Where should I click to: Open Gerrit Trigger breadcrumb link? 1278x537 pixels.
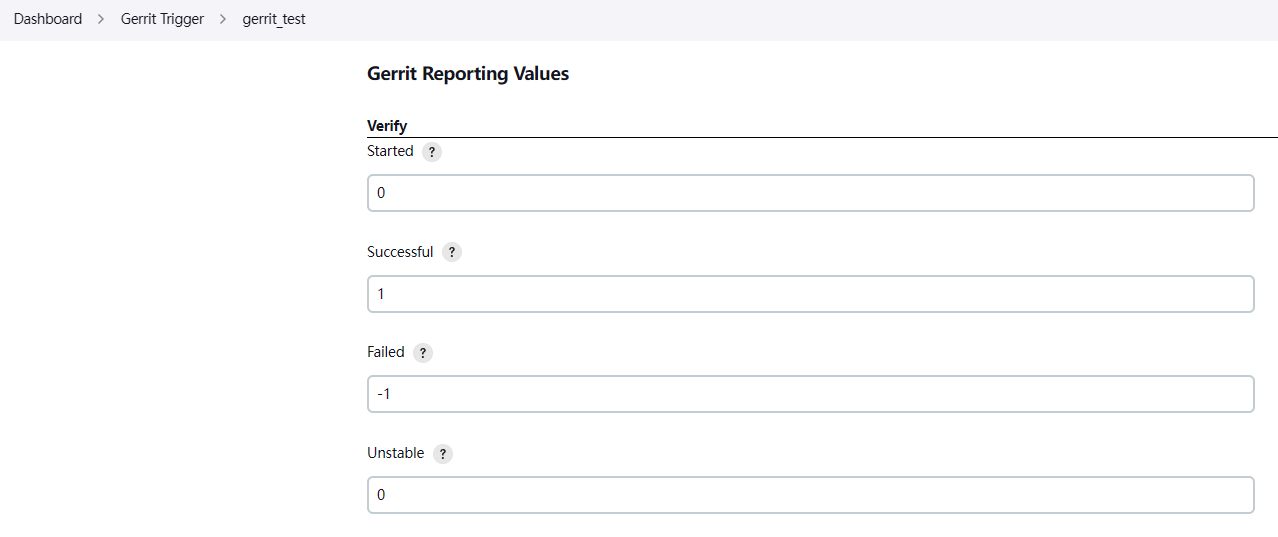pyautogui.click(x=162, y=19)
